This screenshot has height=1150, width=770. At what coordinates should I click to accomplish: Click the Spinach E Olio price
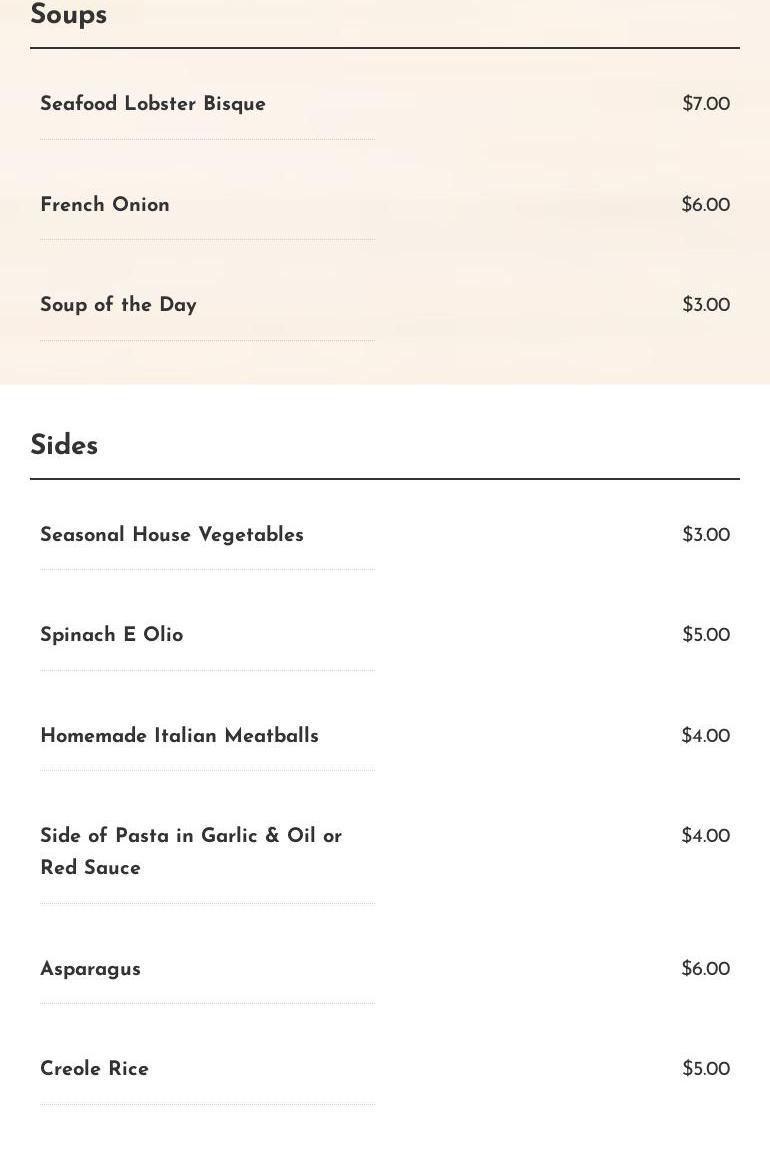coord(705,635)
